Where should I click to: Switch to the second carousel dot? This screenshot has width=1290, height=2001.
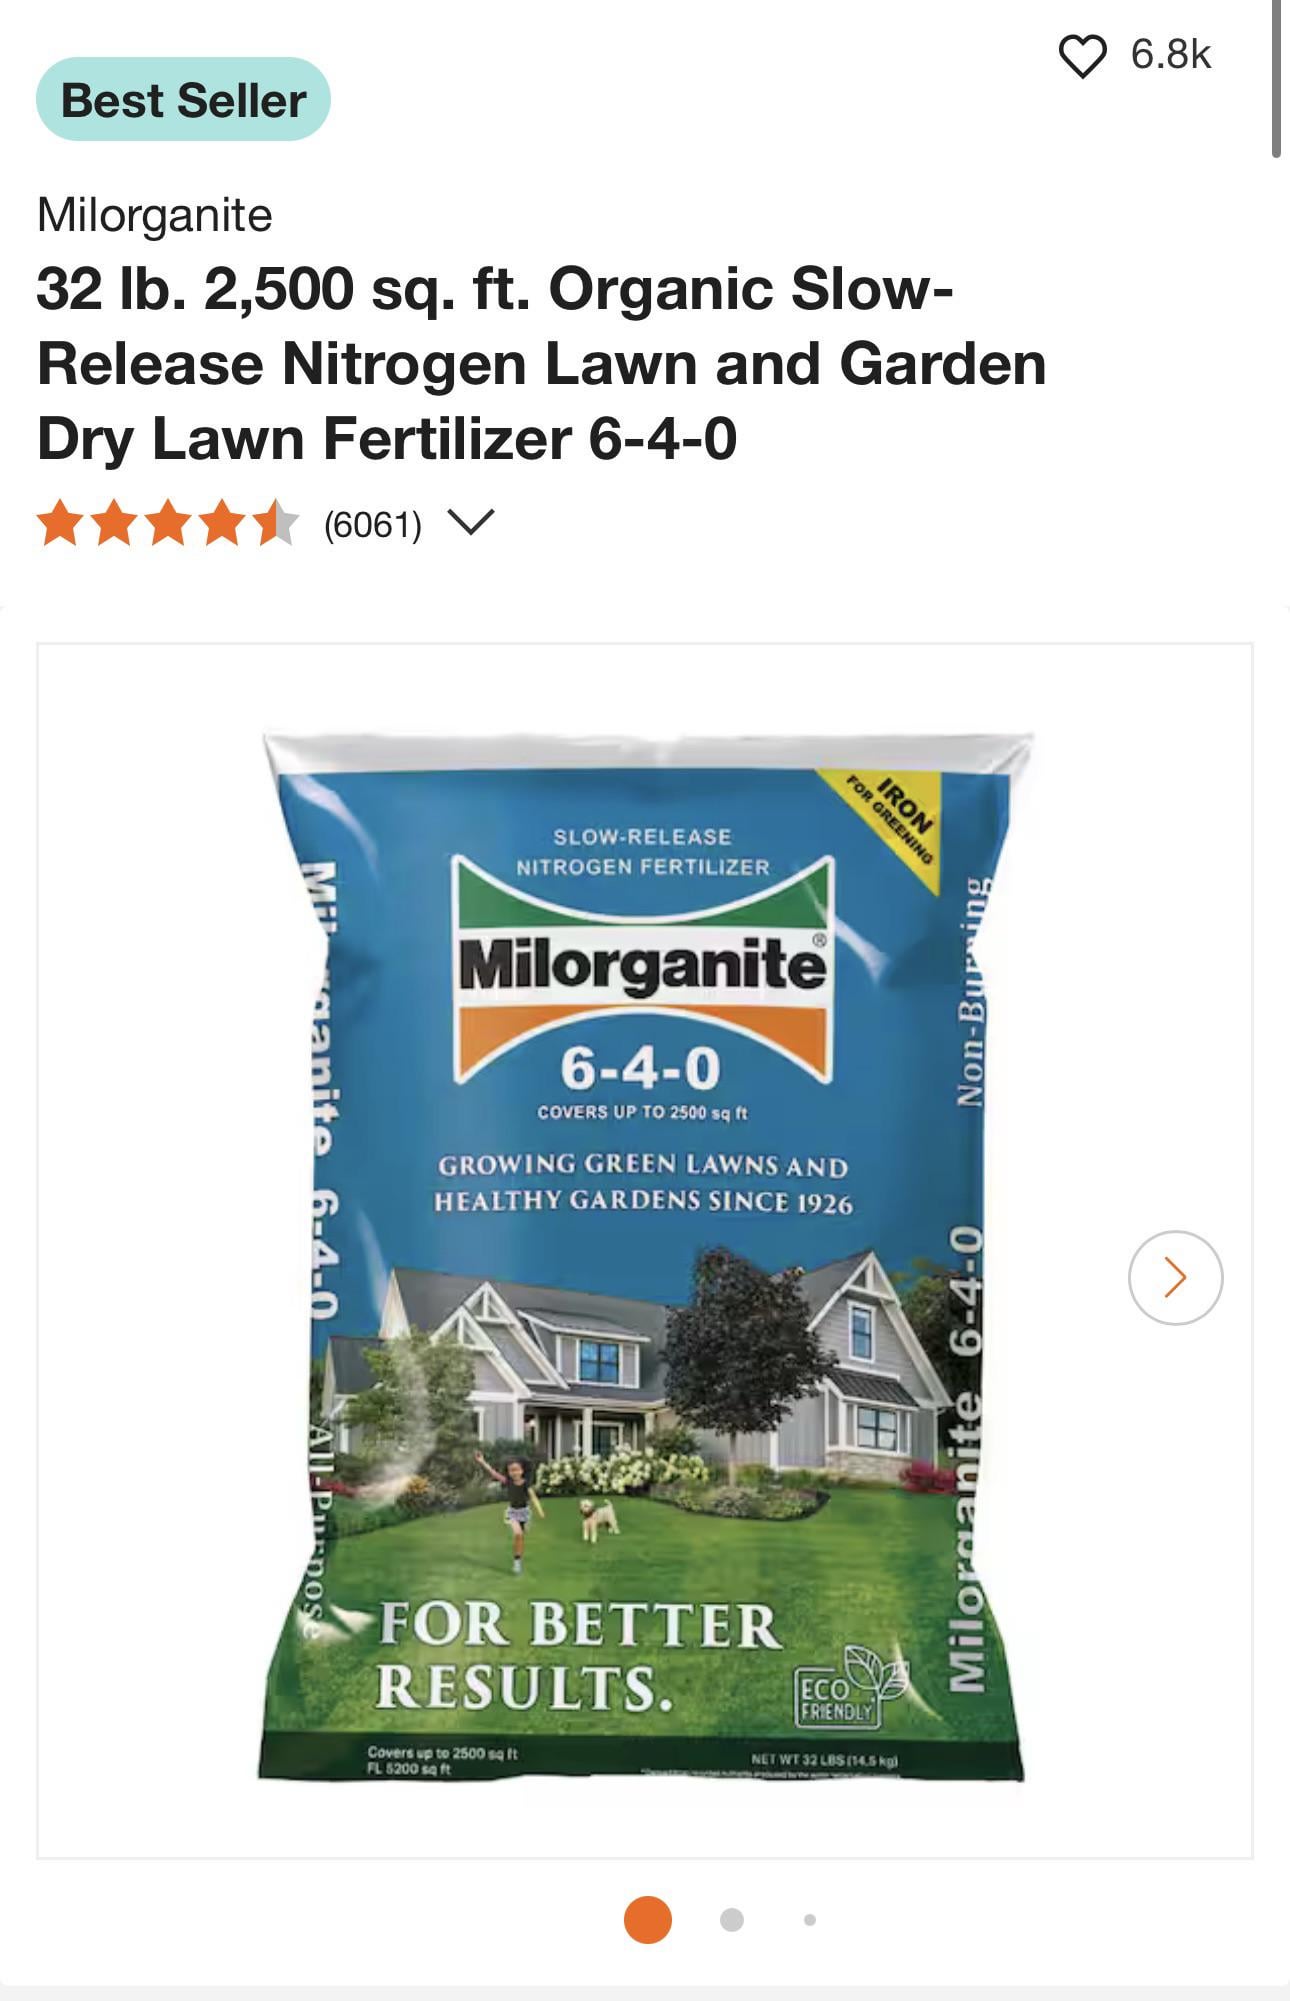(731, 1919)
